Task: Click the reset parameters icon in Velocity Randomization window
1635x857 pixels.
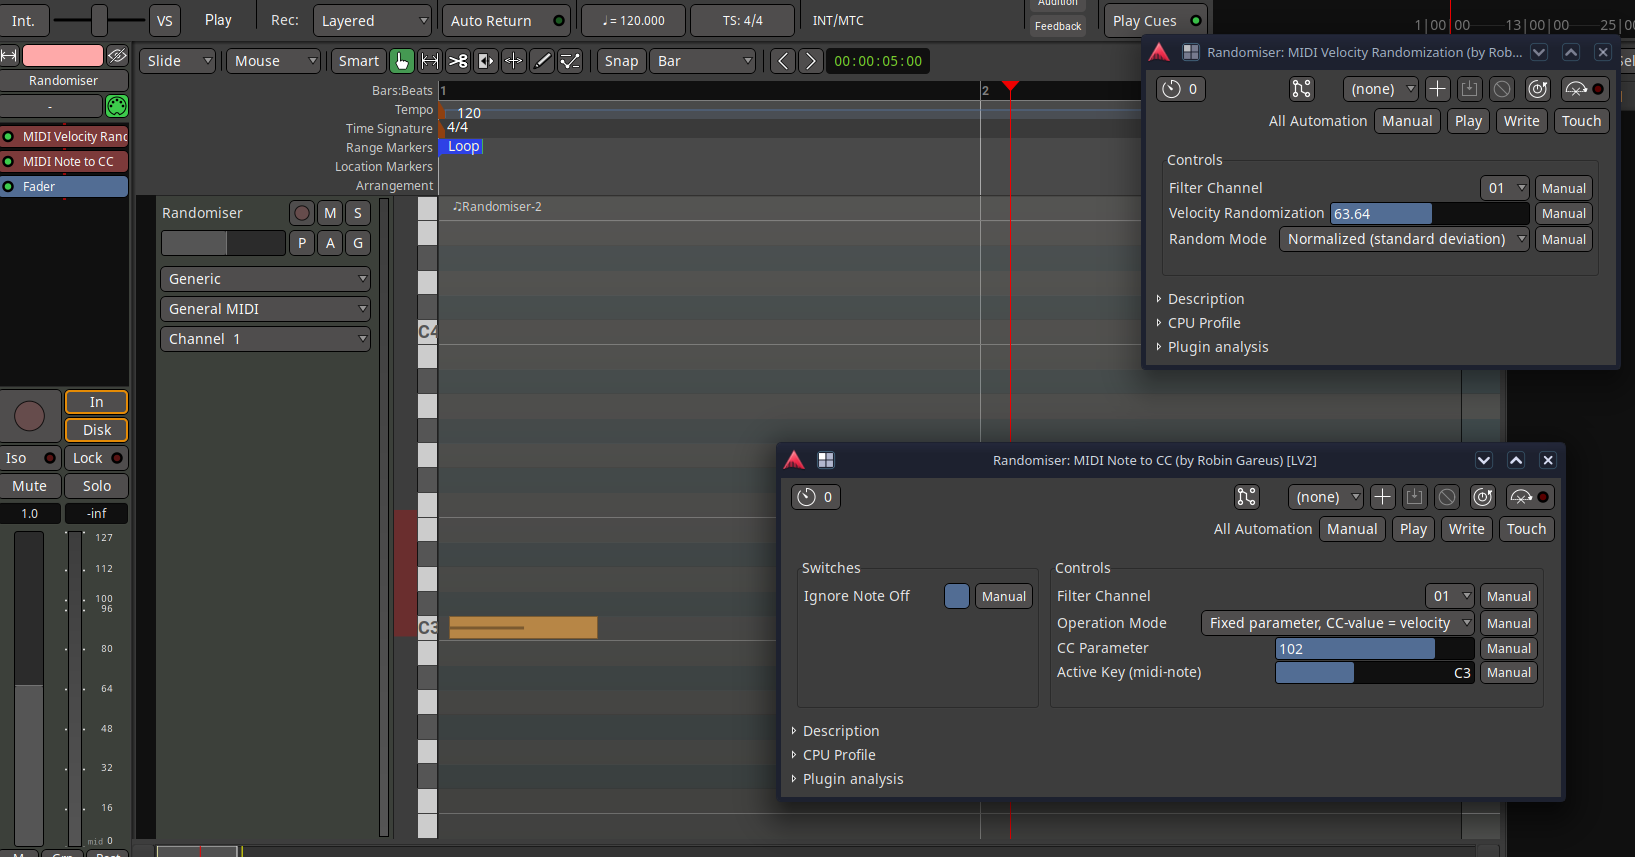Action: pos(1537,89)
